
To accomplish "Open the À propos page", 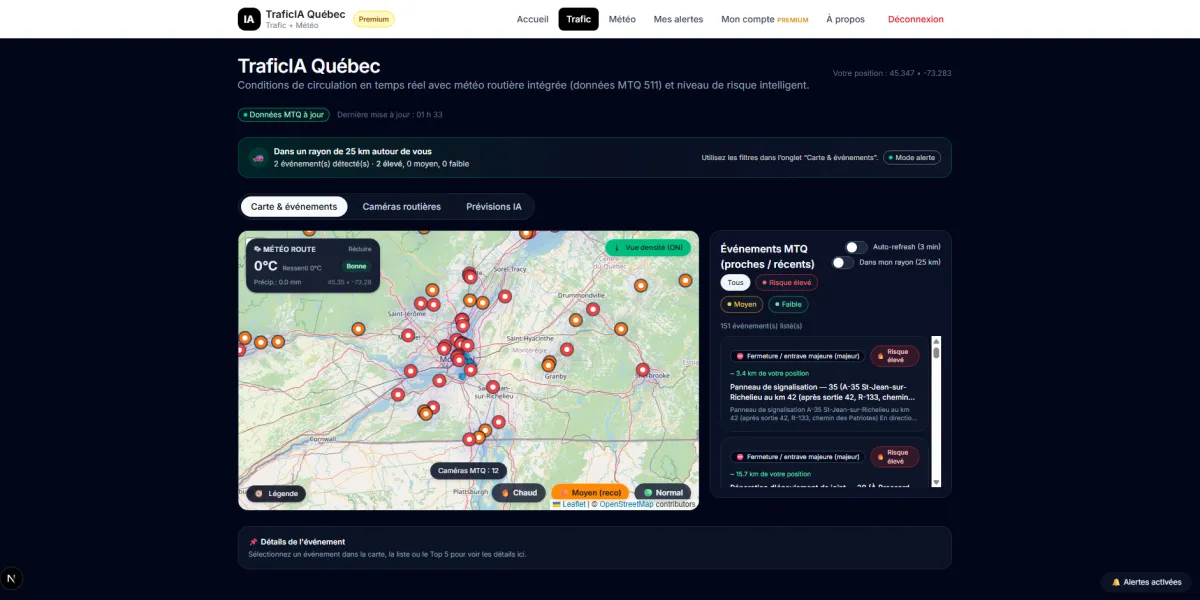I will coord(845,19).
